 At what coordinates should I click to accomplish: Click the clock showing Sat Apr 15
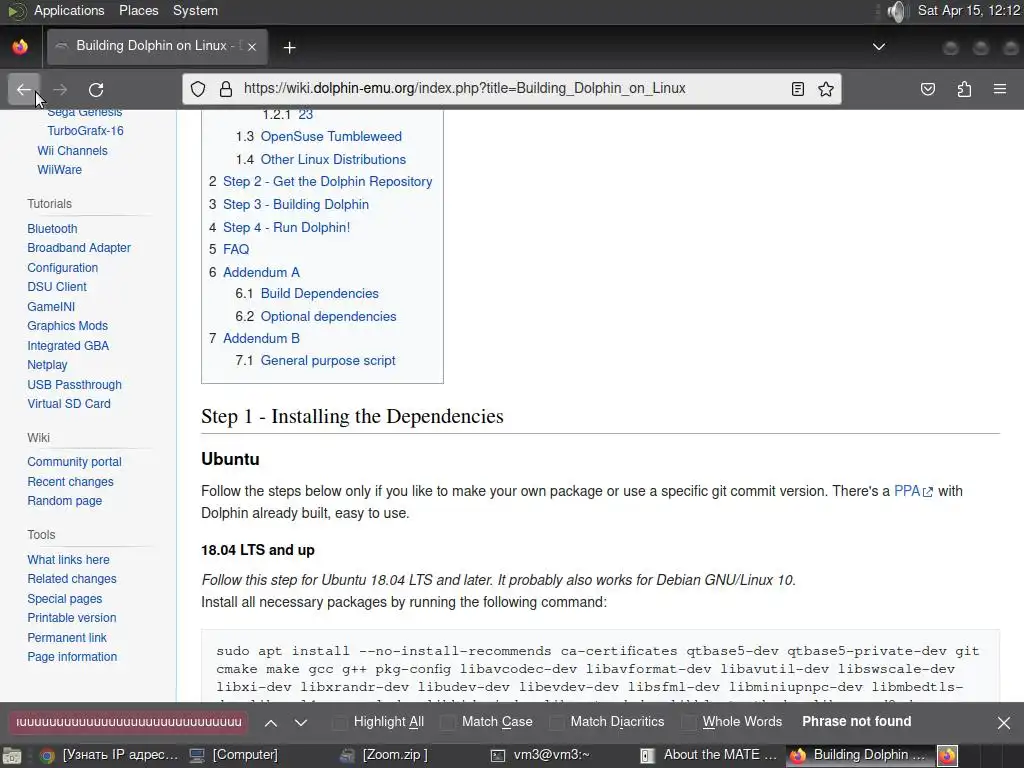click(968, 10)
